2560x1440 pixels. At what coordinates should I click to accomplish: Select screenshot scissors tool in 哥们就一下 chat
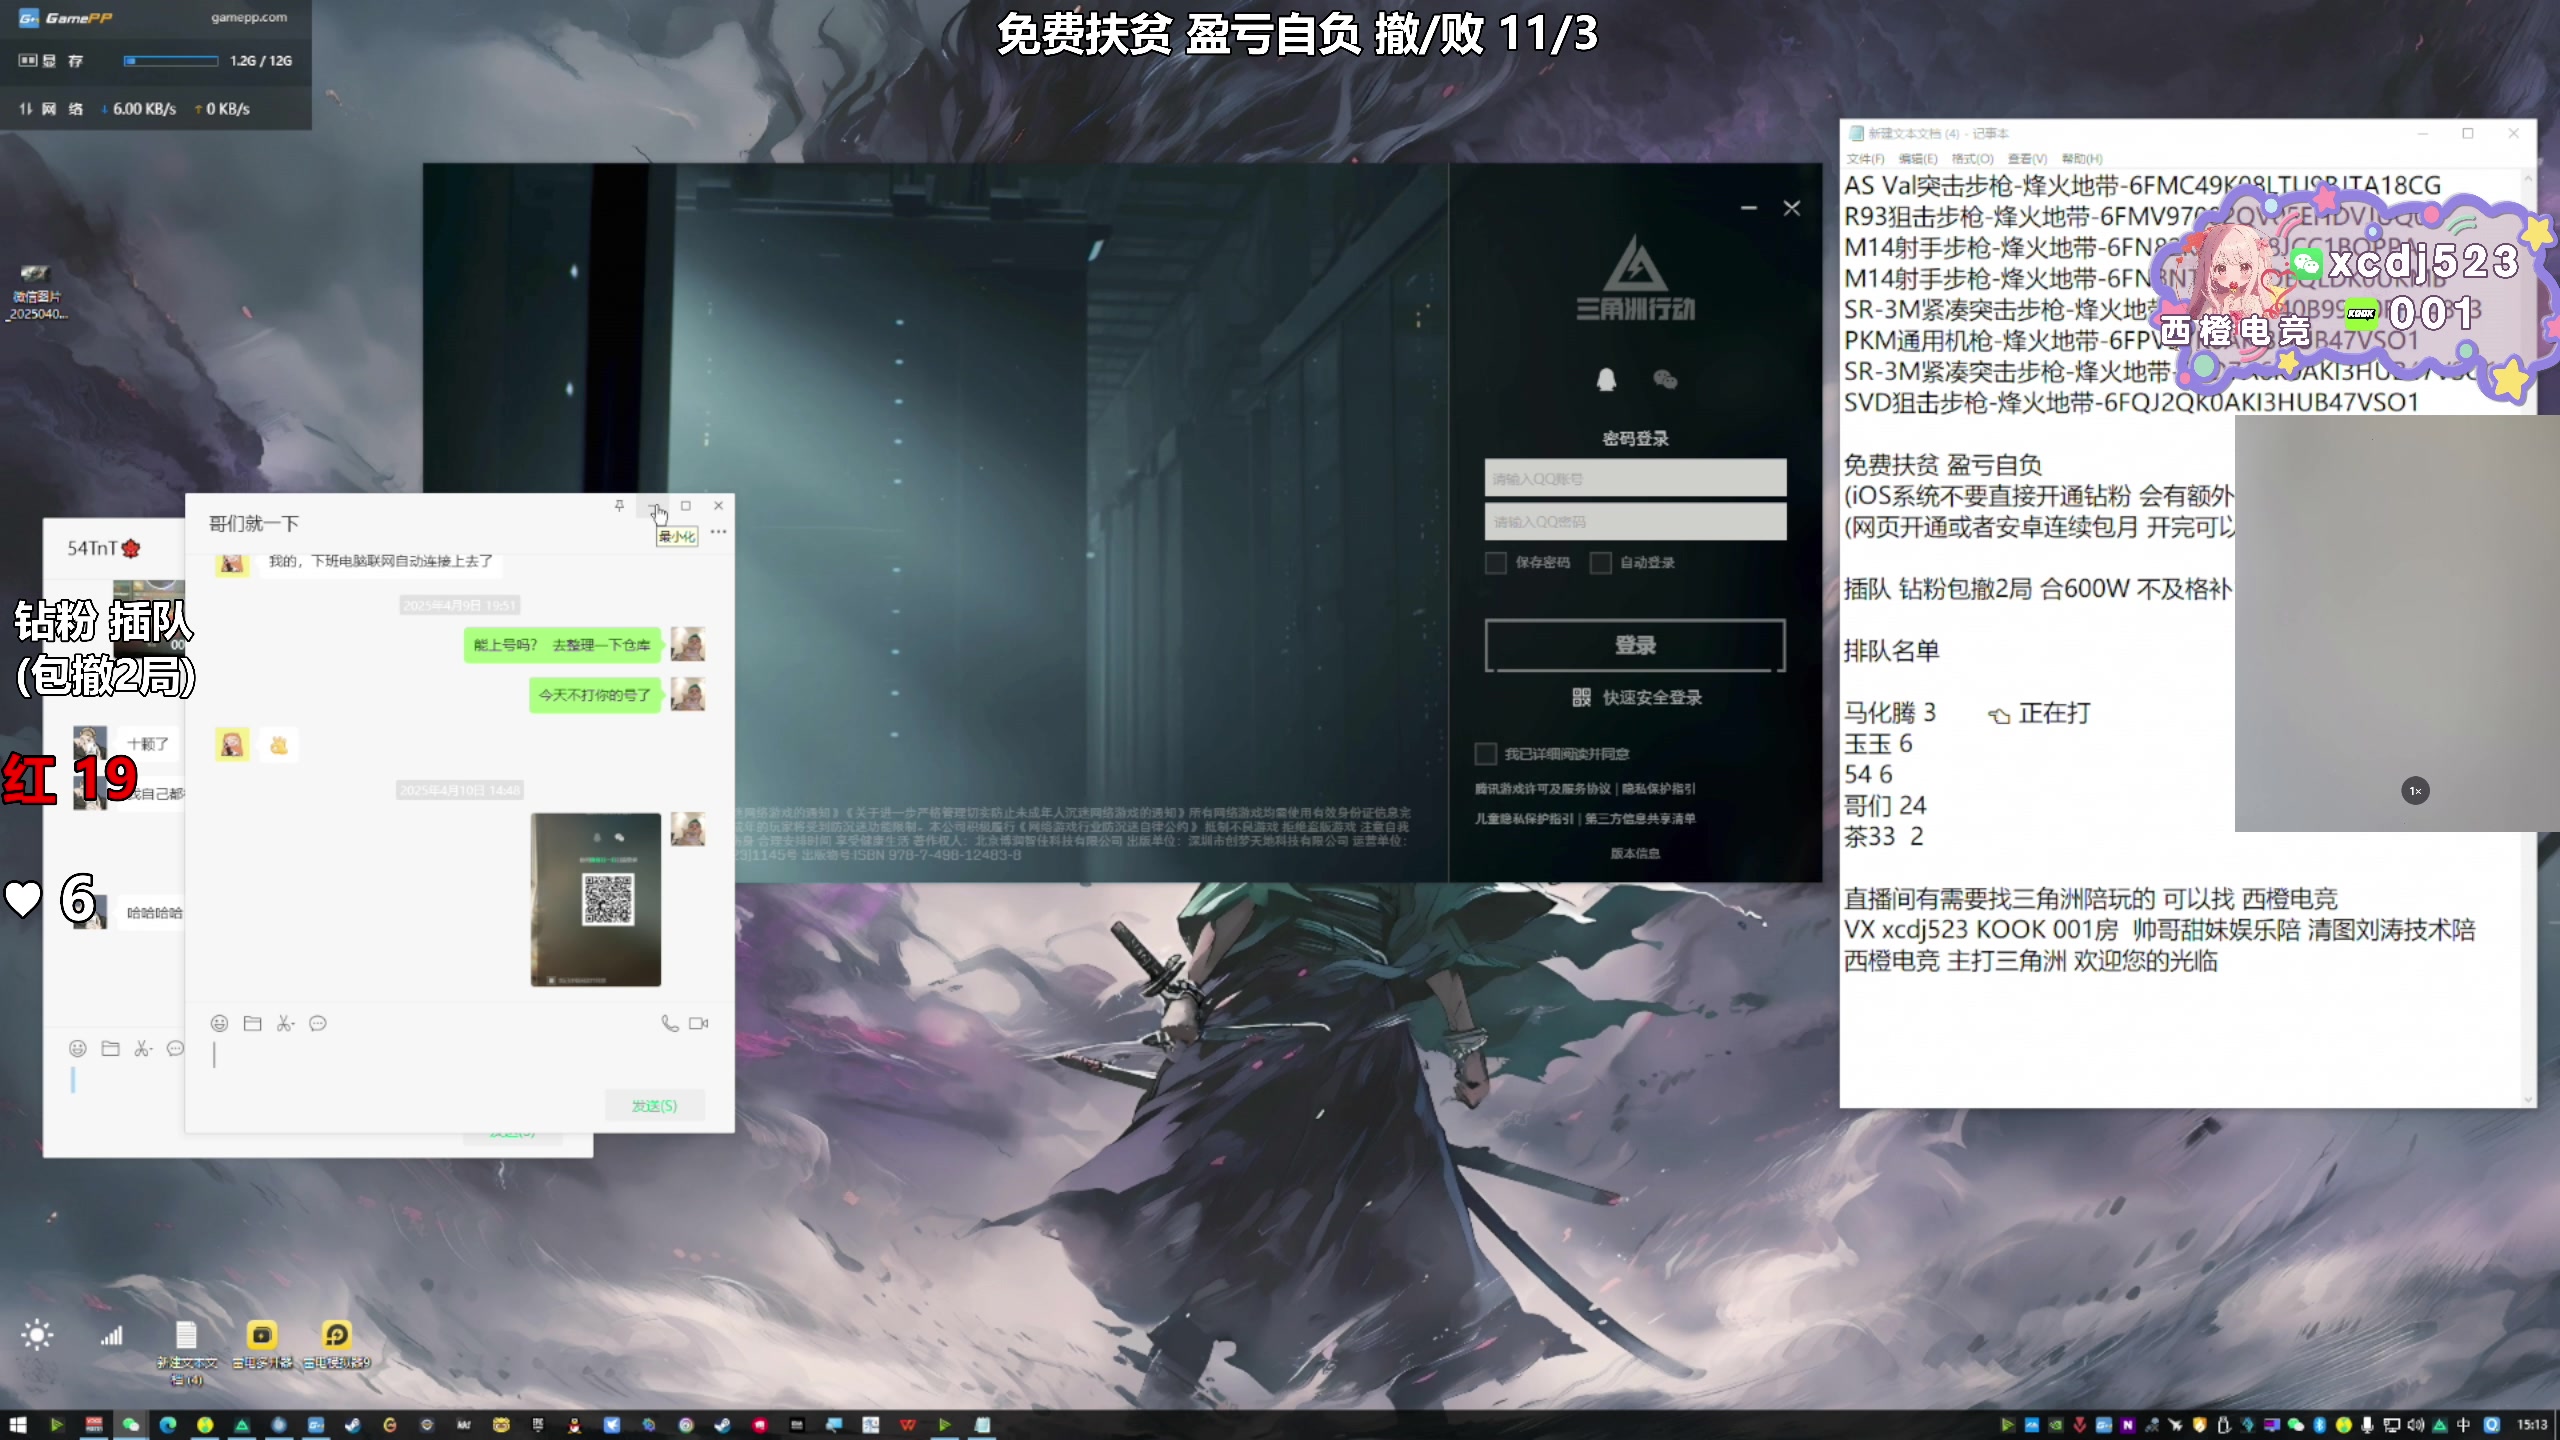[285, 1023]
